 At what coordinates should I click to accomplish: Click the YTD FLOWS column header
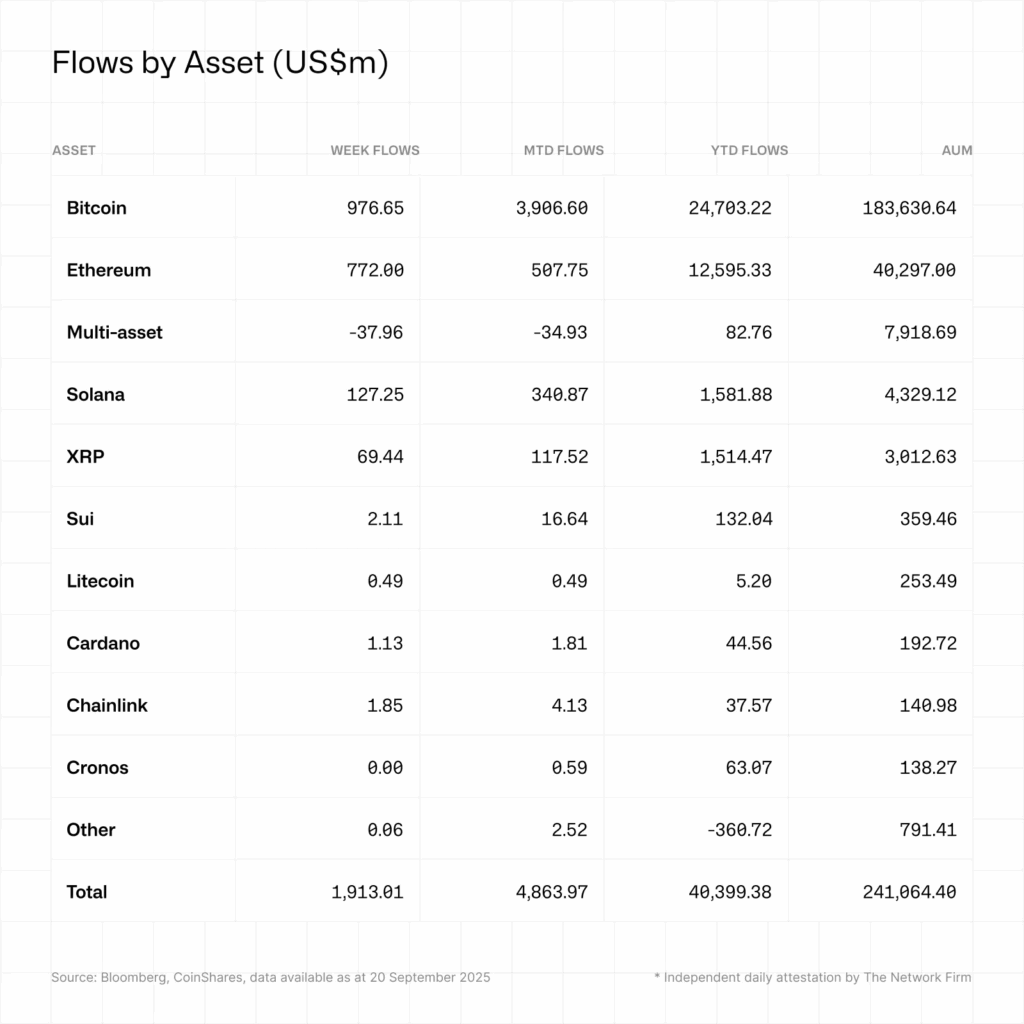pyautogui.click(x=749, y=150)
